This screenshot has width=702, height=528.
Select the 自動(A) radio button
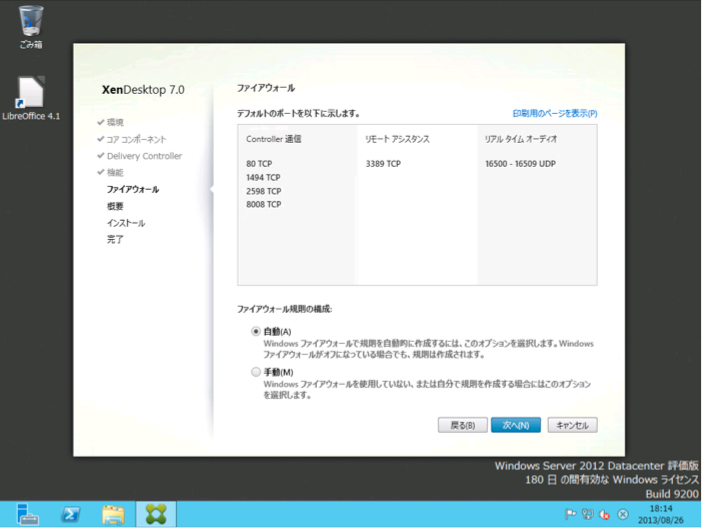(x=256, y=331)
